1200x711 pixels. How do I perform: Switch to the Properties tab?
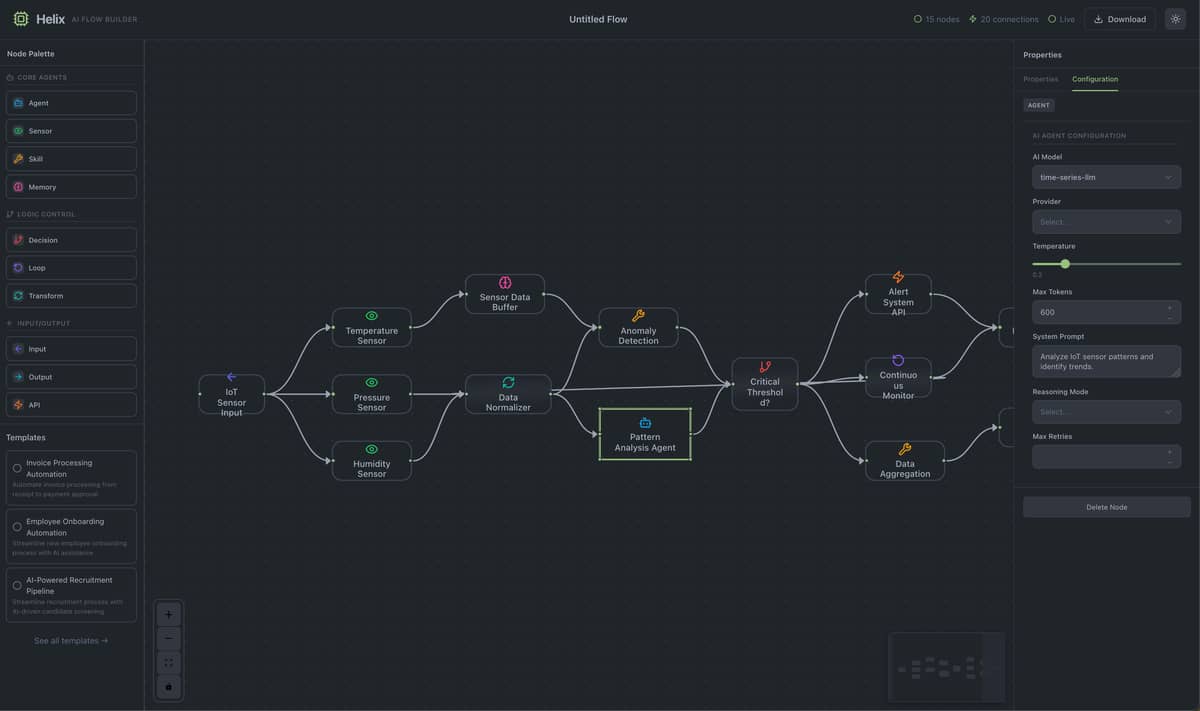click(x=1040, y=79)
